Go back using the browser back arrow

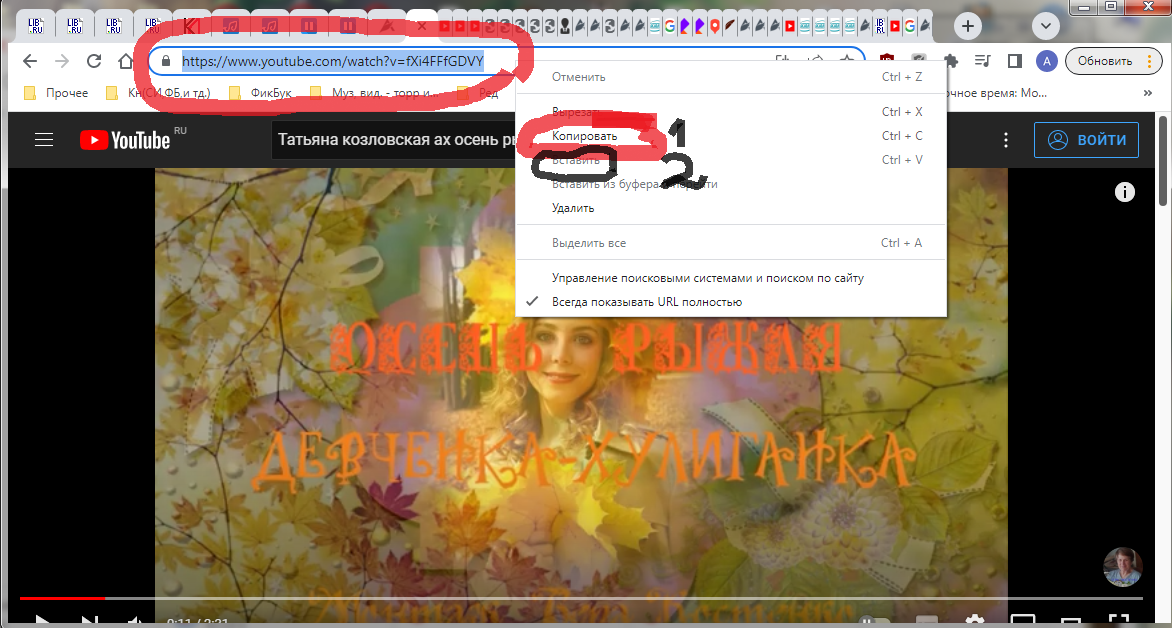[x=30, y=61]
